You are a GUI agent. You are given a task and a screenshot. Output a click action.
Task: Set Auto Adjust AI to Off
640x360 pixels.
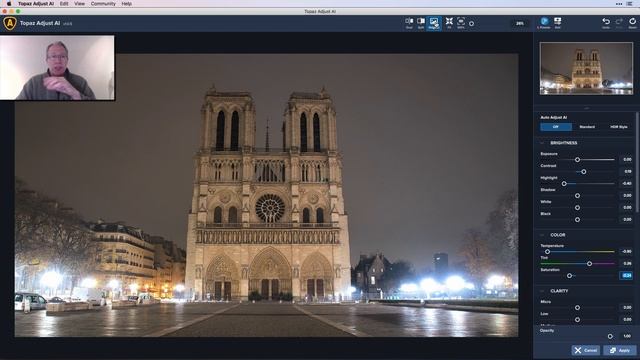[x=556, y=127]
